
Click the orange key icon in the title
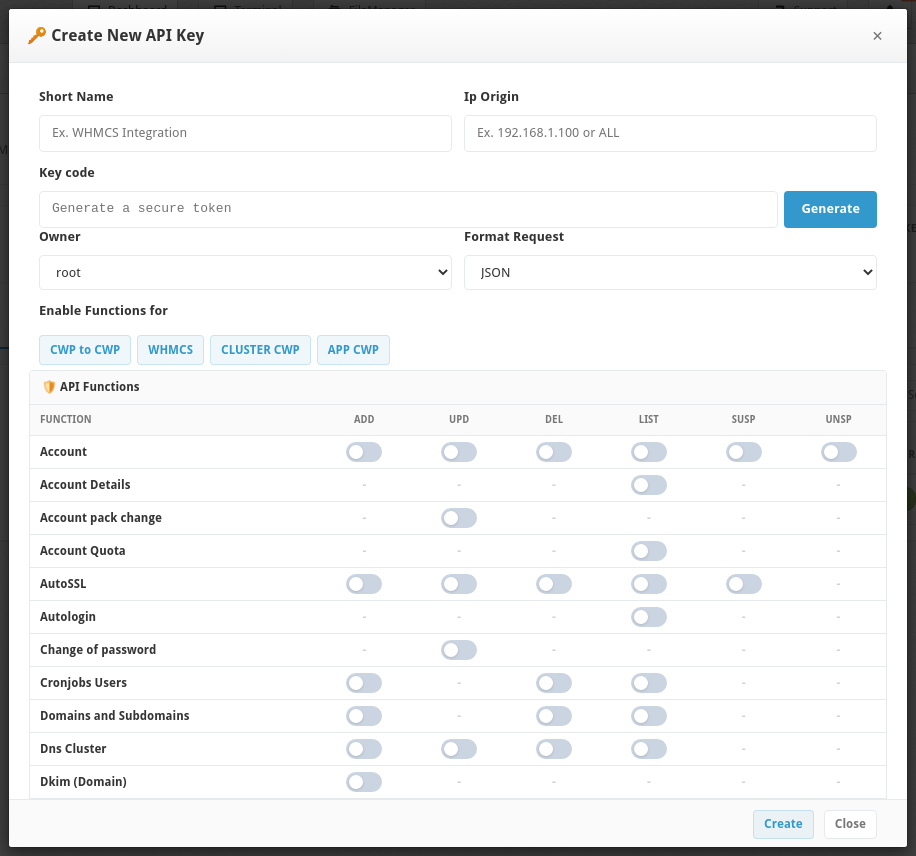click(x=37, y=36)
